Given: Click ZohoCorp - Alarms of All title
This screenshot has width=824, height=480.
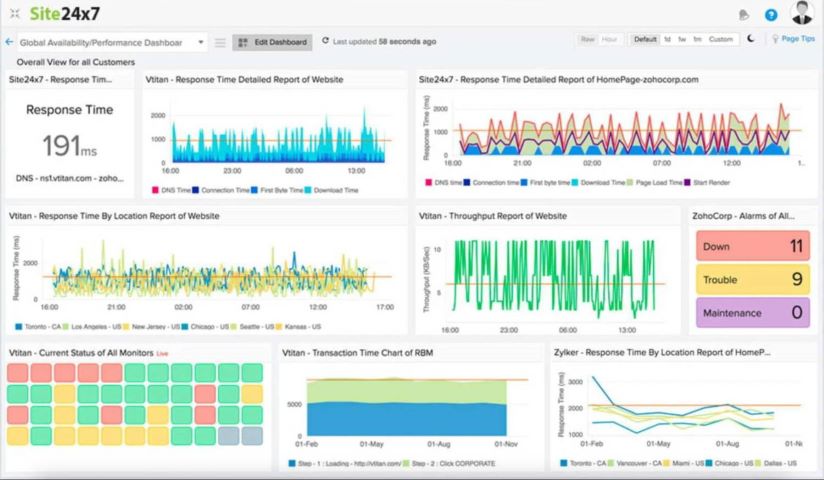Looking at the screenshot, I should (743, 216).
